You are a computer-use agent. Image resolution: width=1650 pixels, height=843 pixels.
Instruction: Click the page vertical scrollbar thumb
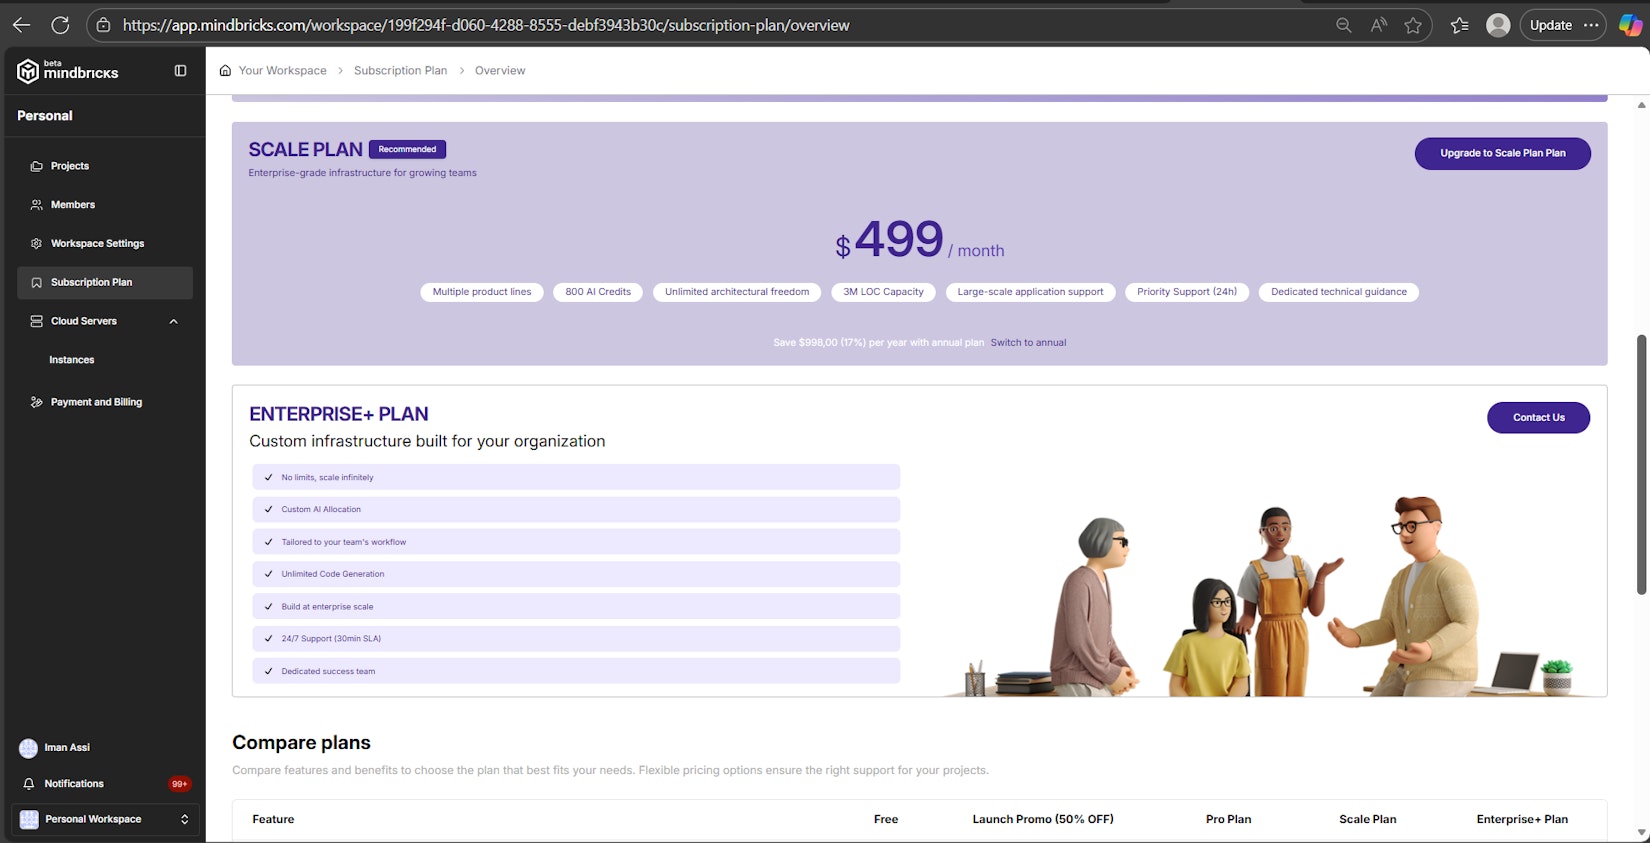(1641, 465)
